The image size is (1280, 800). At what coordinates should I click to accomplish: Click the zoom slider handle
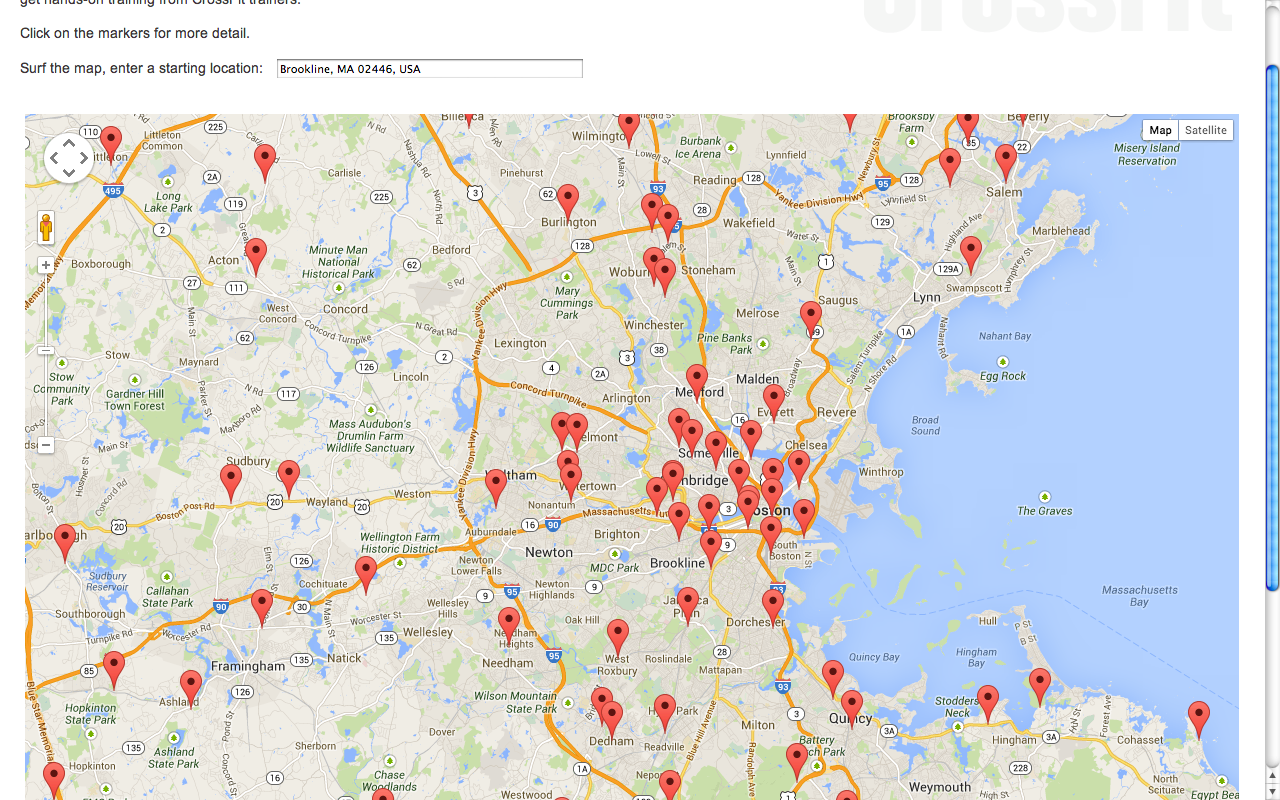pyautogui.click(x=46, y=350)
